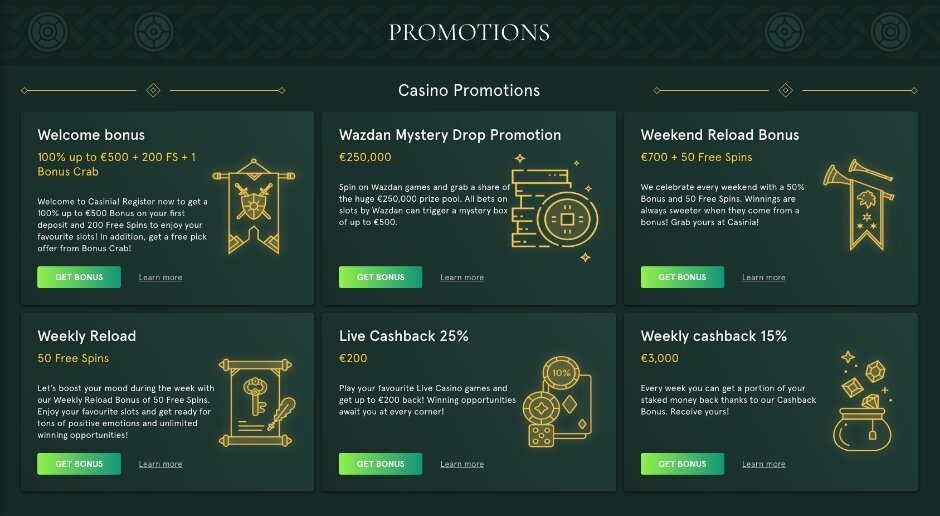This screenshot has width=940, height=516.
Task: Click the Weekly cashback gem pot icon
Action: click(861, 400)
